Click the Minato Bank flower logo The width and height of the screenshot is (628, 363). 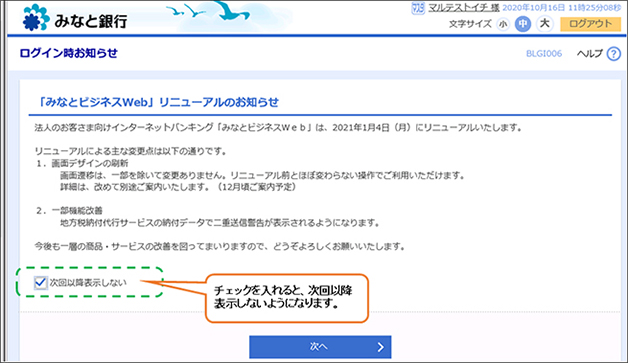pos(36,18)
